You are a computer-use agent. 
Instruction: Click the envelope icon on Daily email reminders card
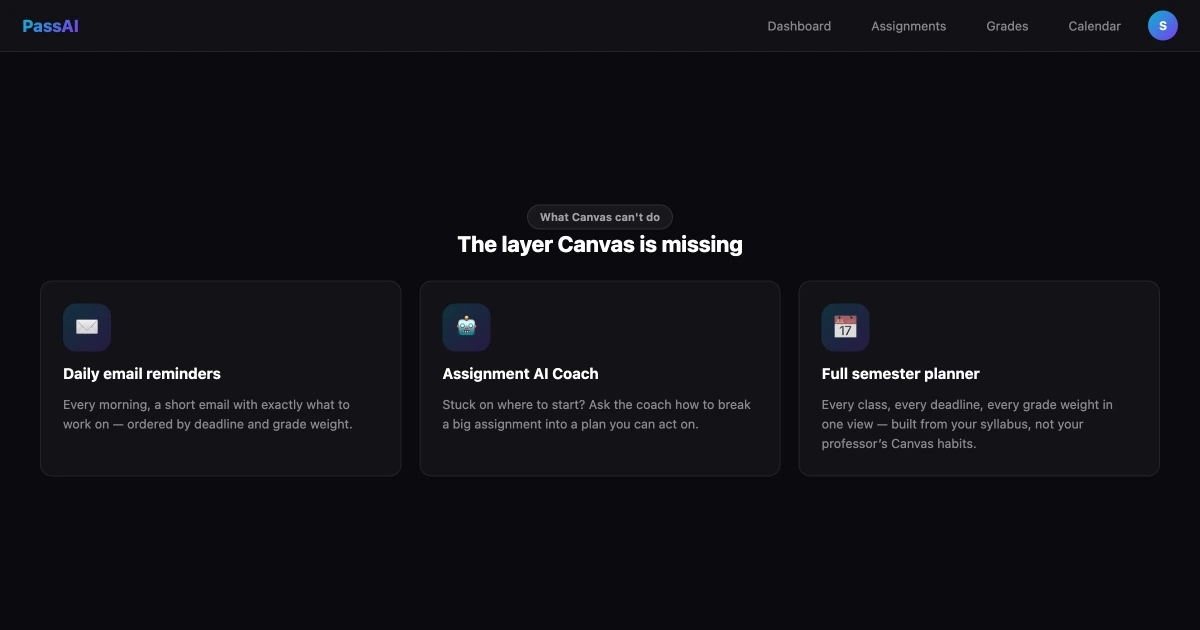87,327
